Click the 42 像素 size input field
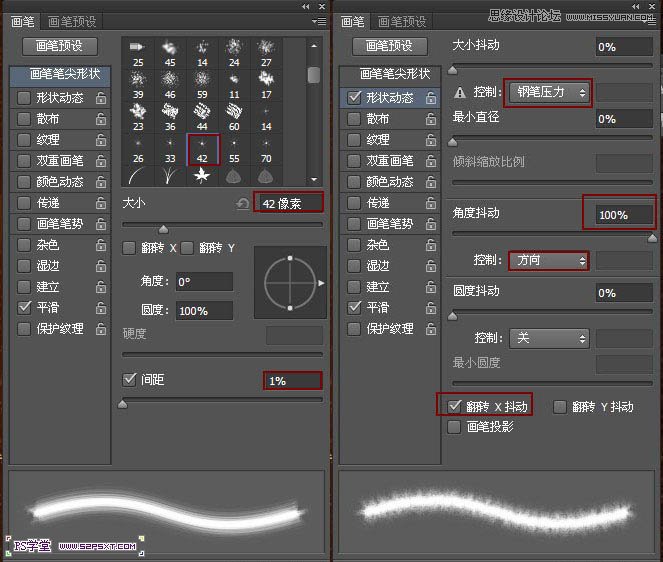The image size is (663, 562). (290, 203)
